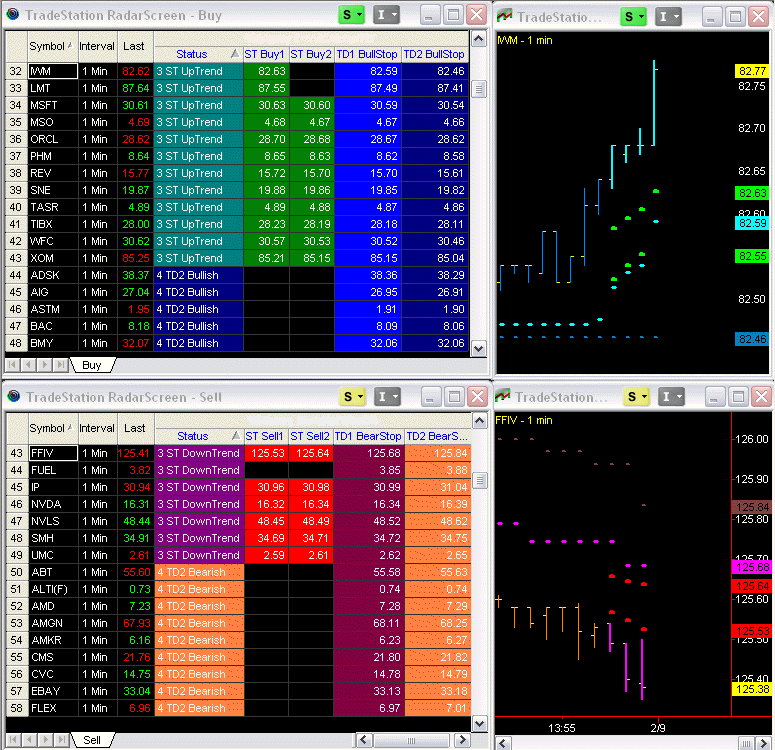775x750 pixels.
Task: Click 4 TD2 Bearish status for AMGN
Action: click(199, 623)
